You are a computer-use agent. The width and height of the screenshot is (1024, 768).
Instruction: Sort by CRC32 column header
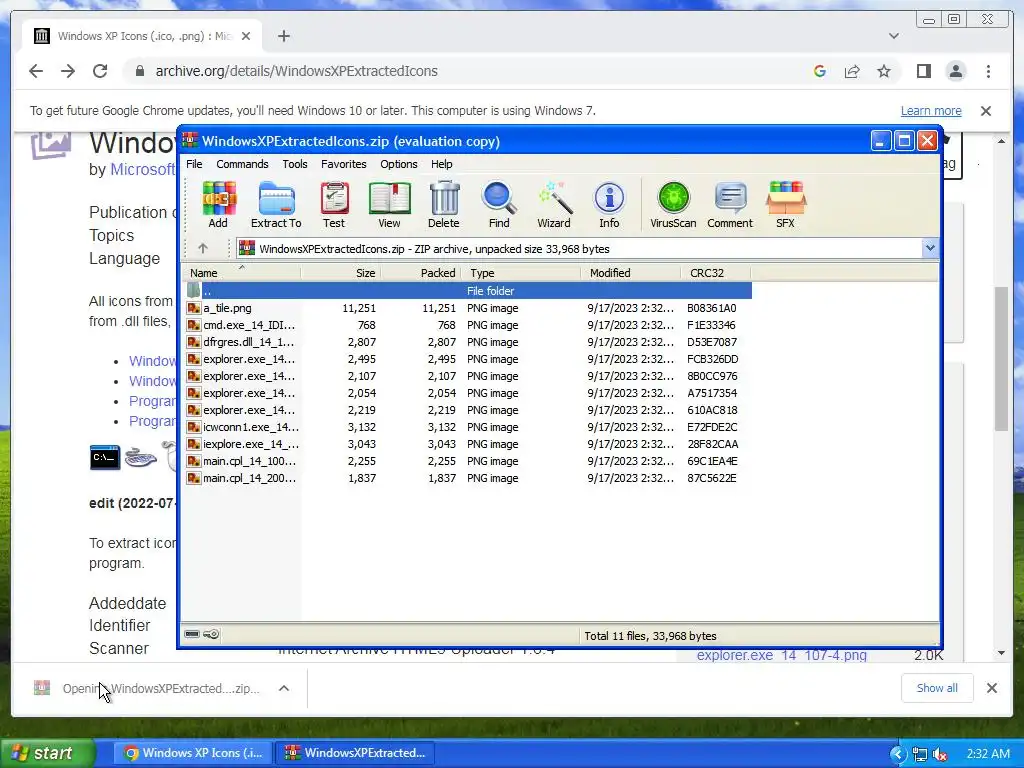coord(716,273)
